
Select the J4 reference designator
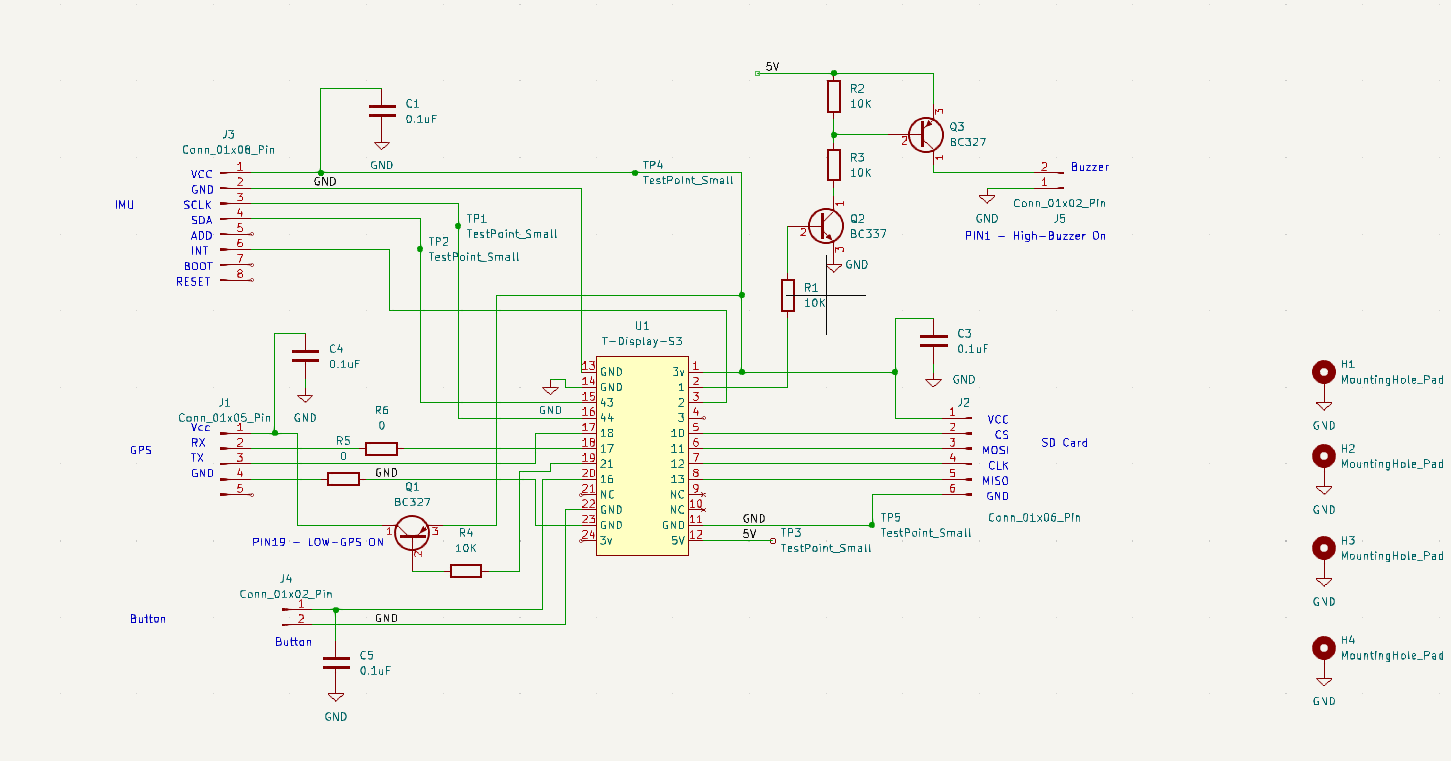(x=286, y=578)
